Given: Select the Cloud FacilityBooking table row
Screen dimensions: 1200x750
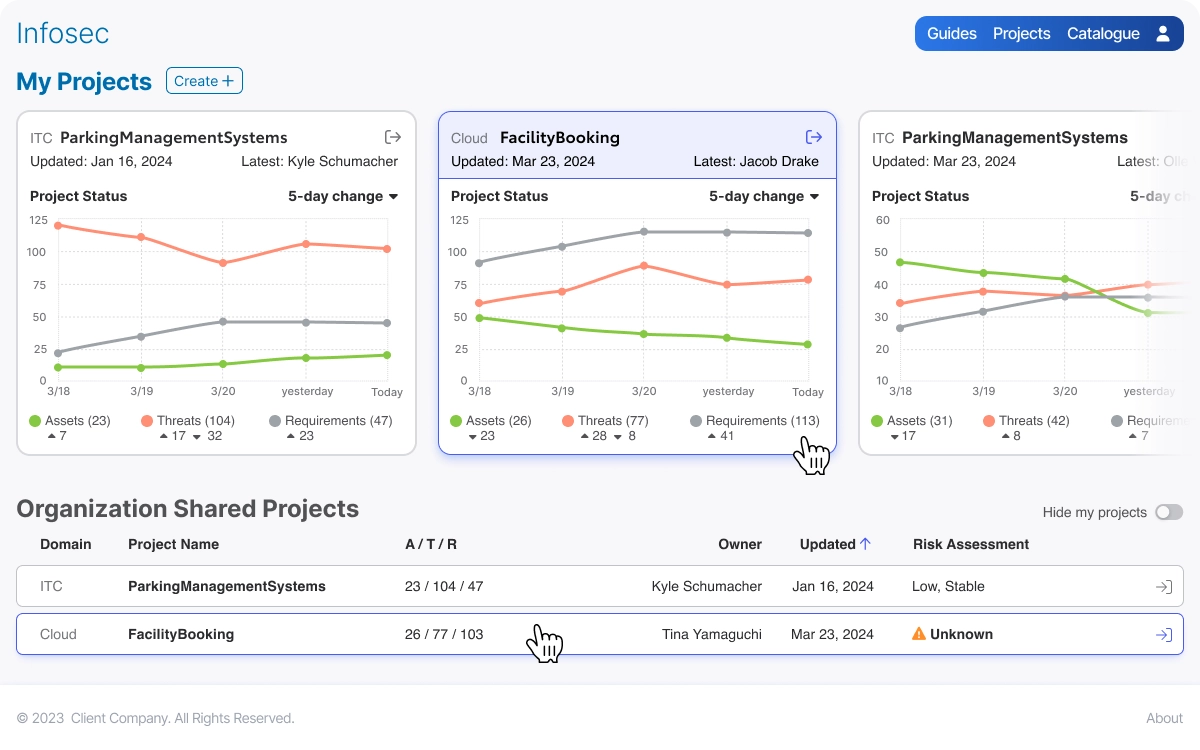Looking at the screenshot, I should tap(600, 634).
